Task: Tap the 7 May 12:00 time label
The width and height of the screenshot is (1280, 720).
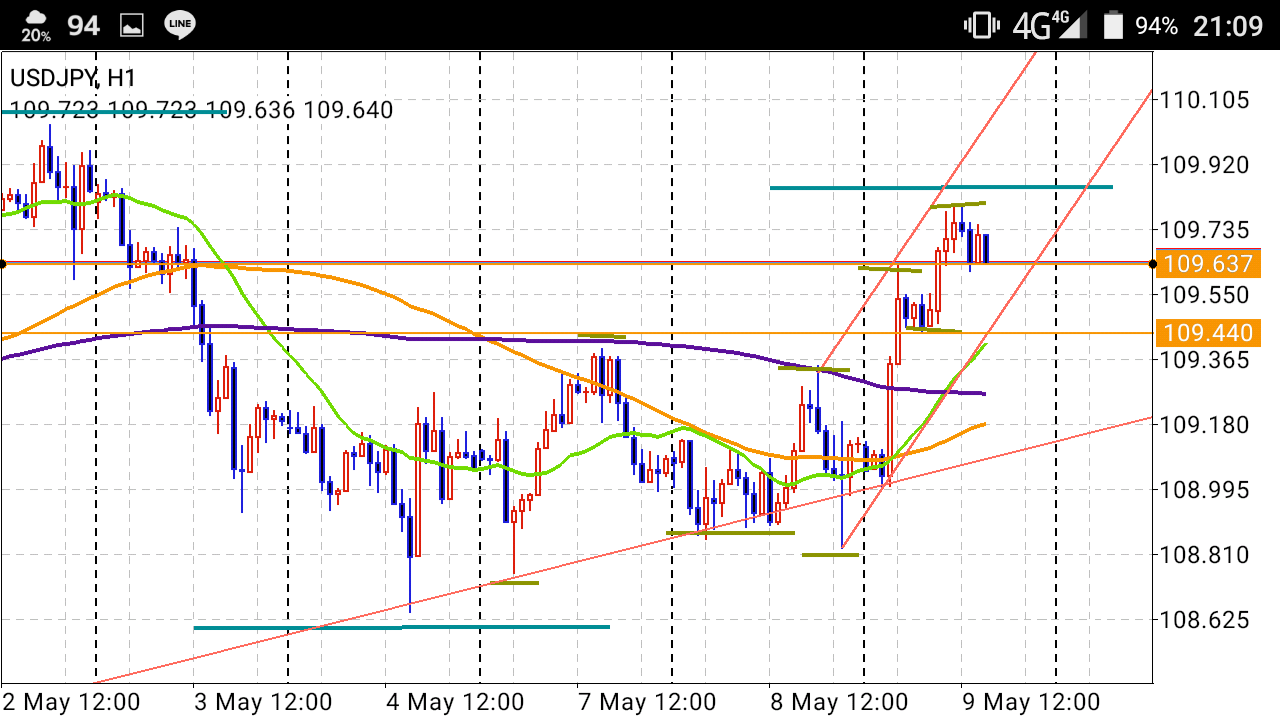Action: coord(647,701)
